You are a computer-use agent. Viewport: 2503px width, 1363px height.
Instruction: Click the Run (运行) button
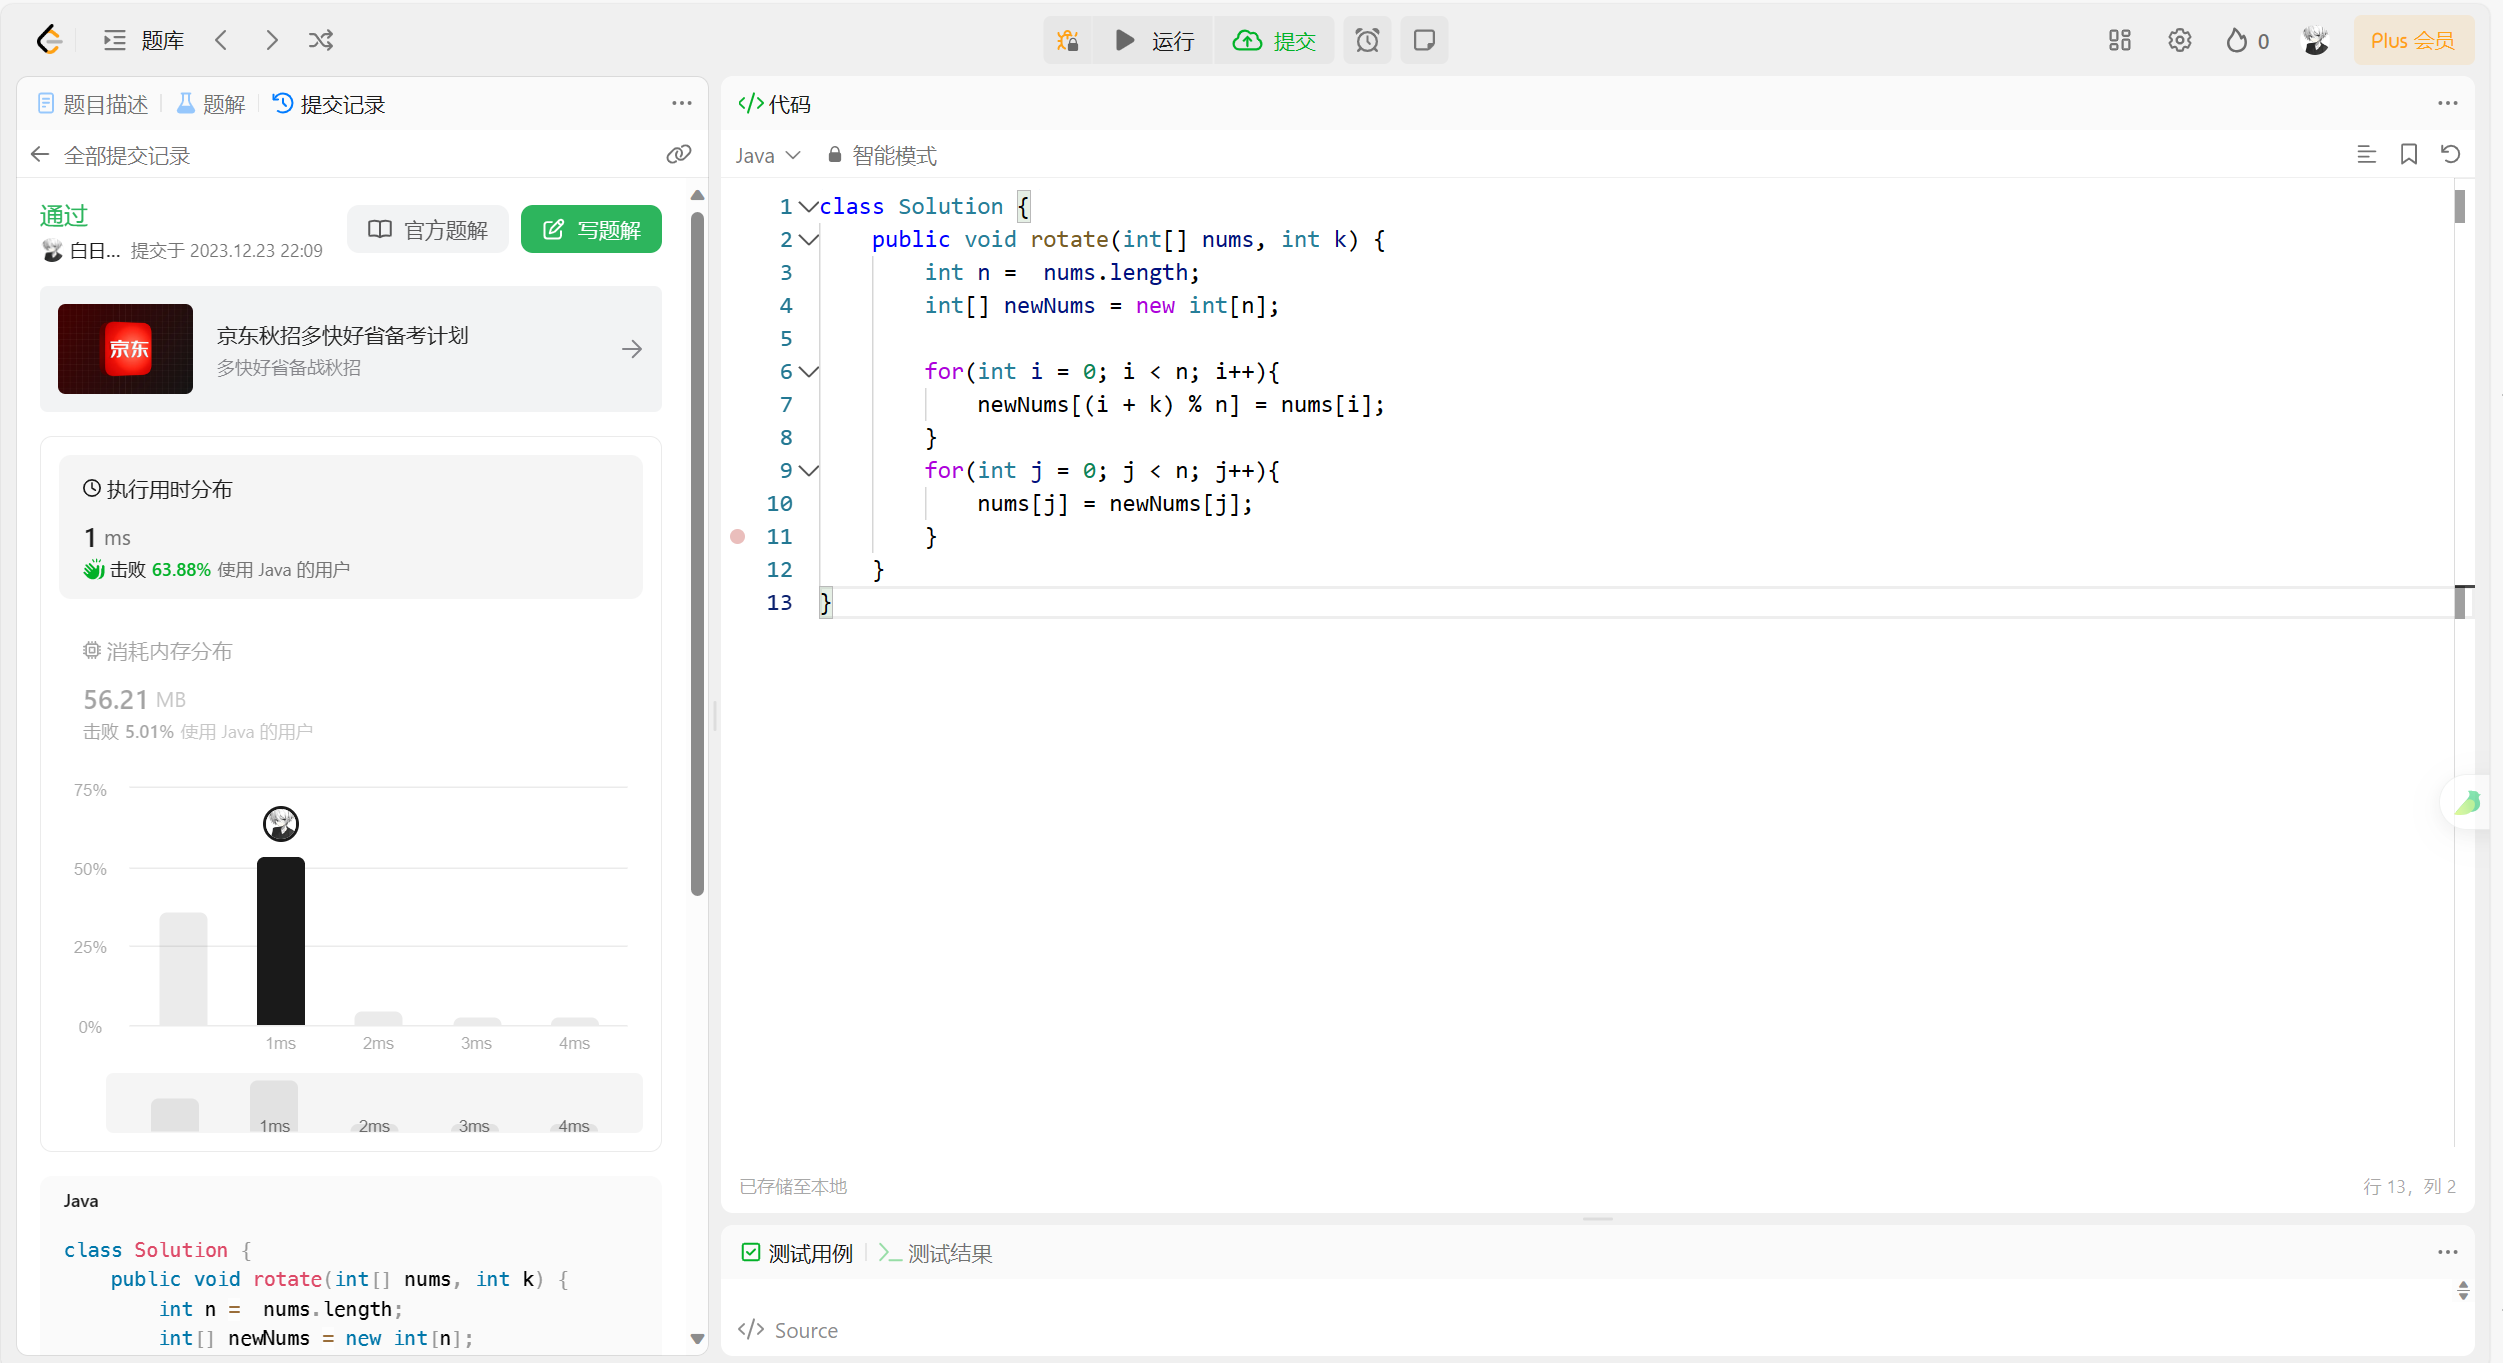(x=1158, y=40)
